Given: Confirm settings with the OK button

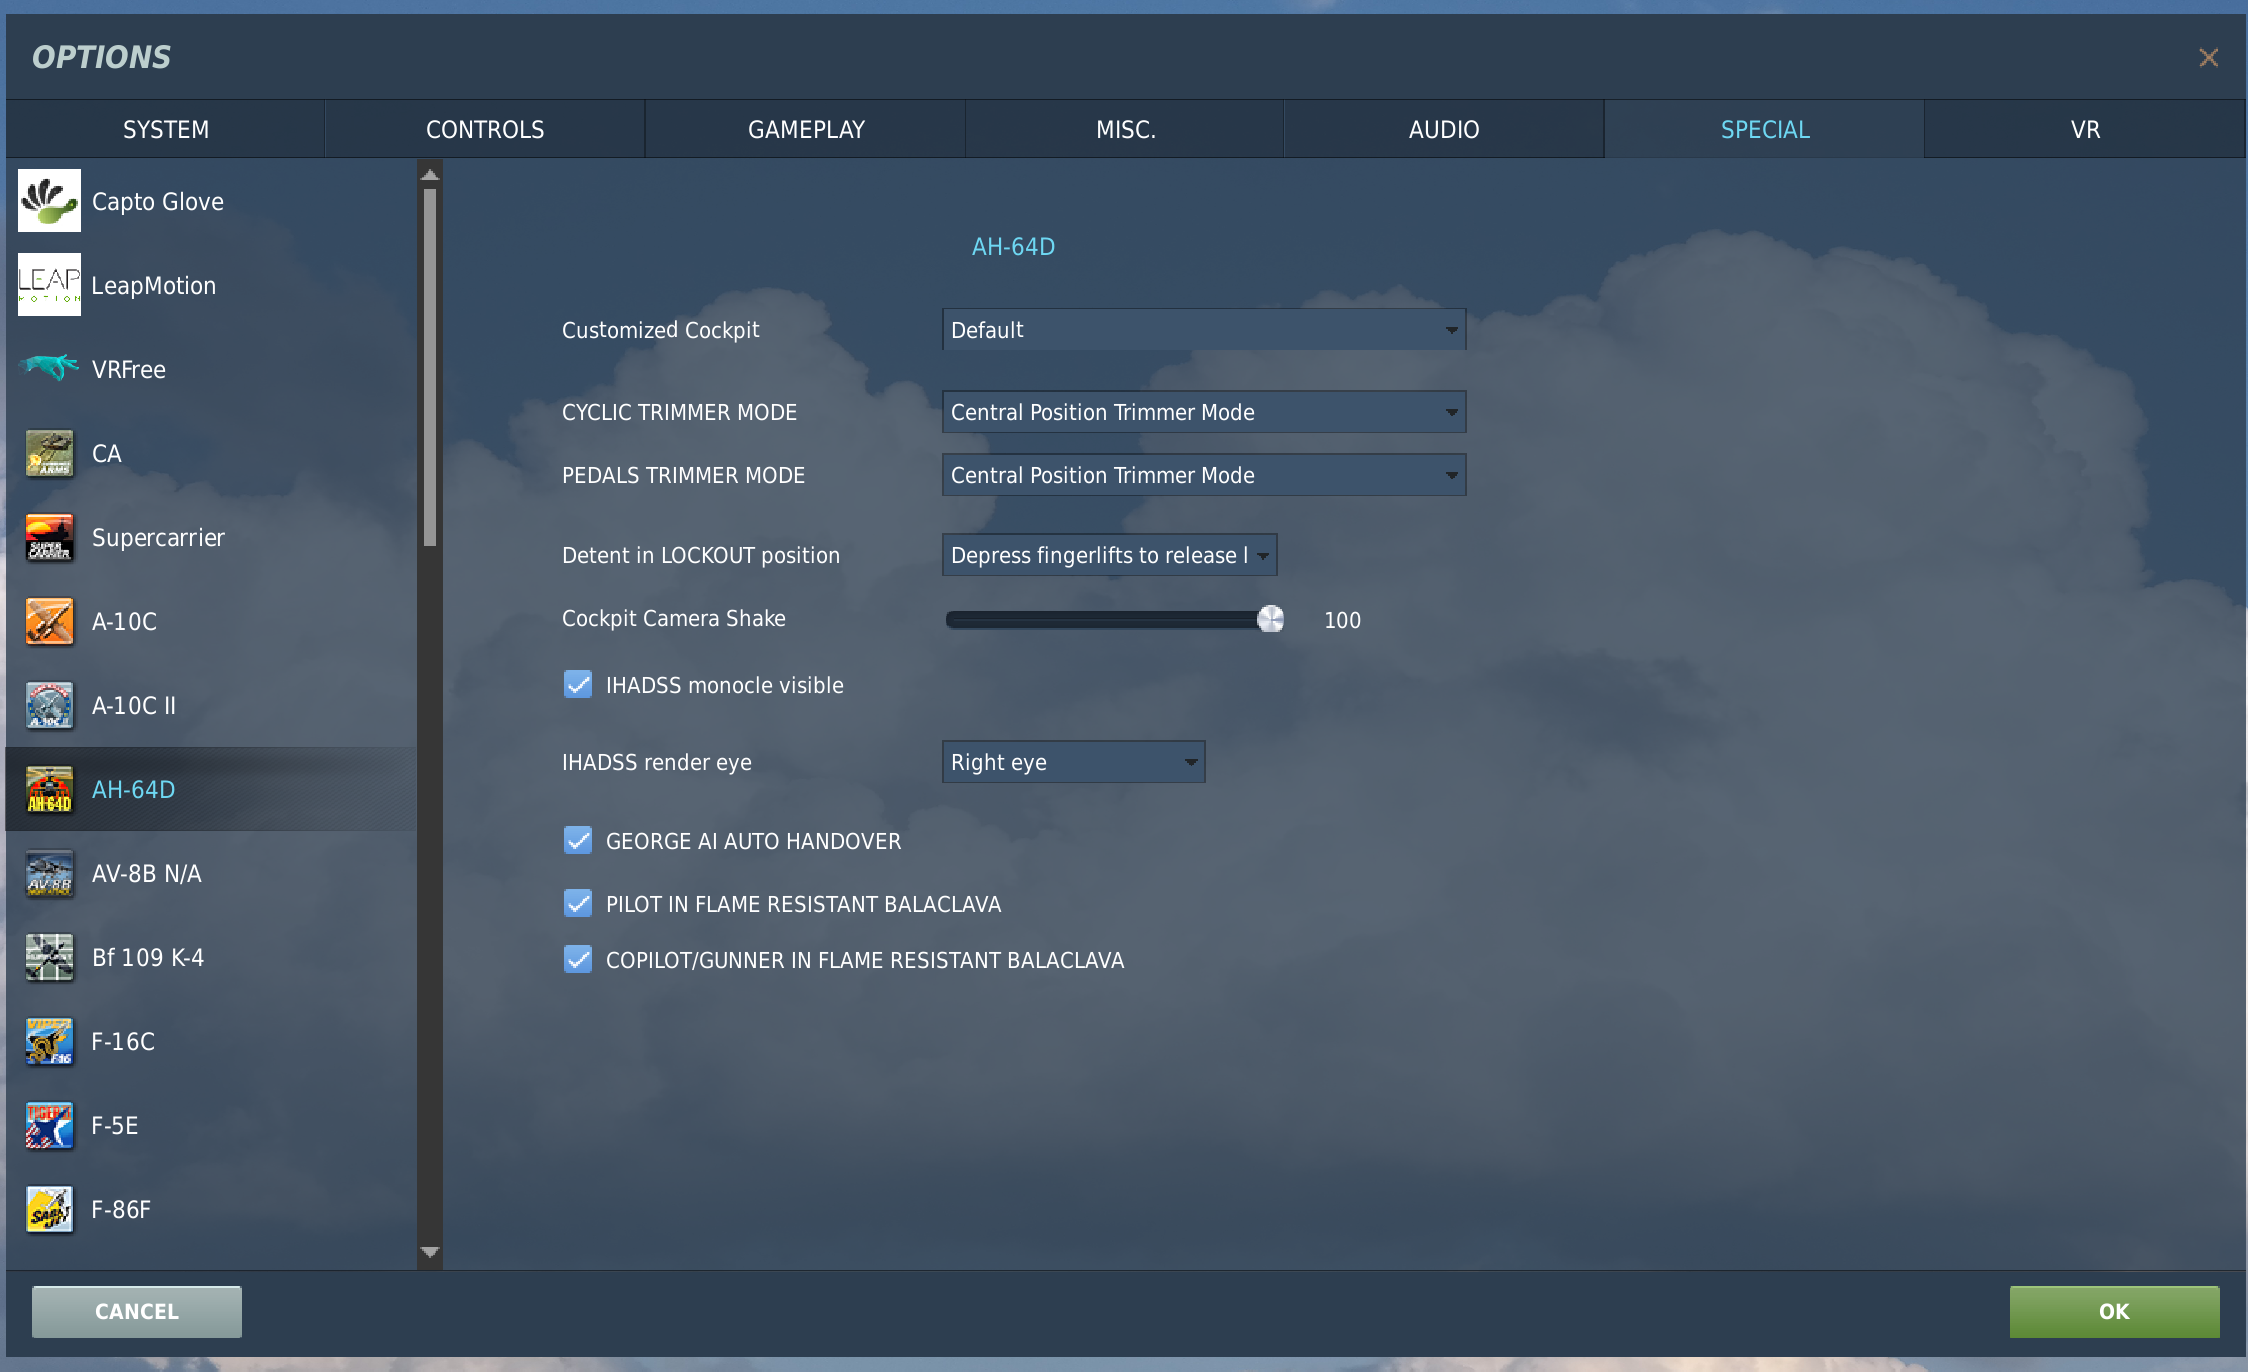Looking at the screenshot, I should (x=2114, y=1311).
